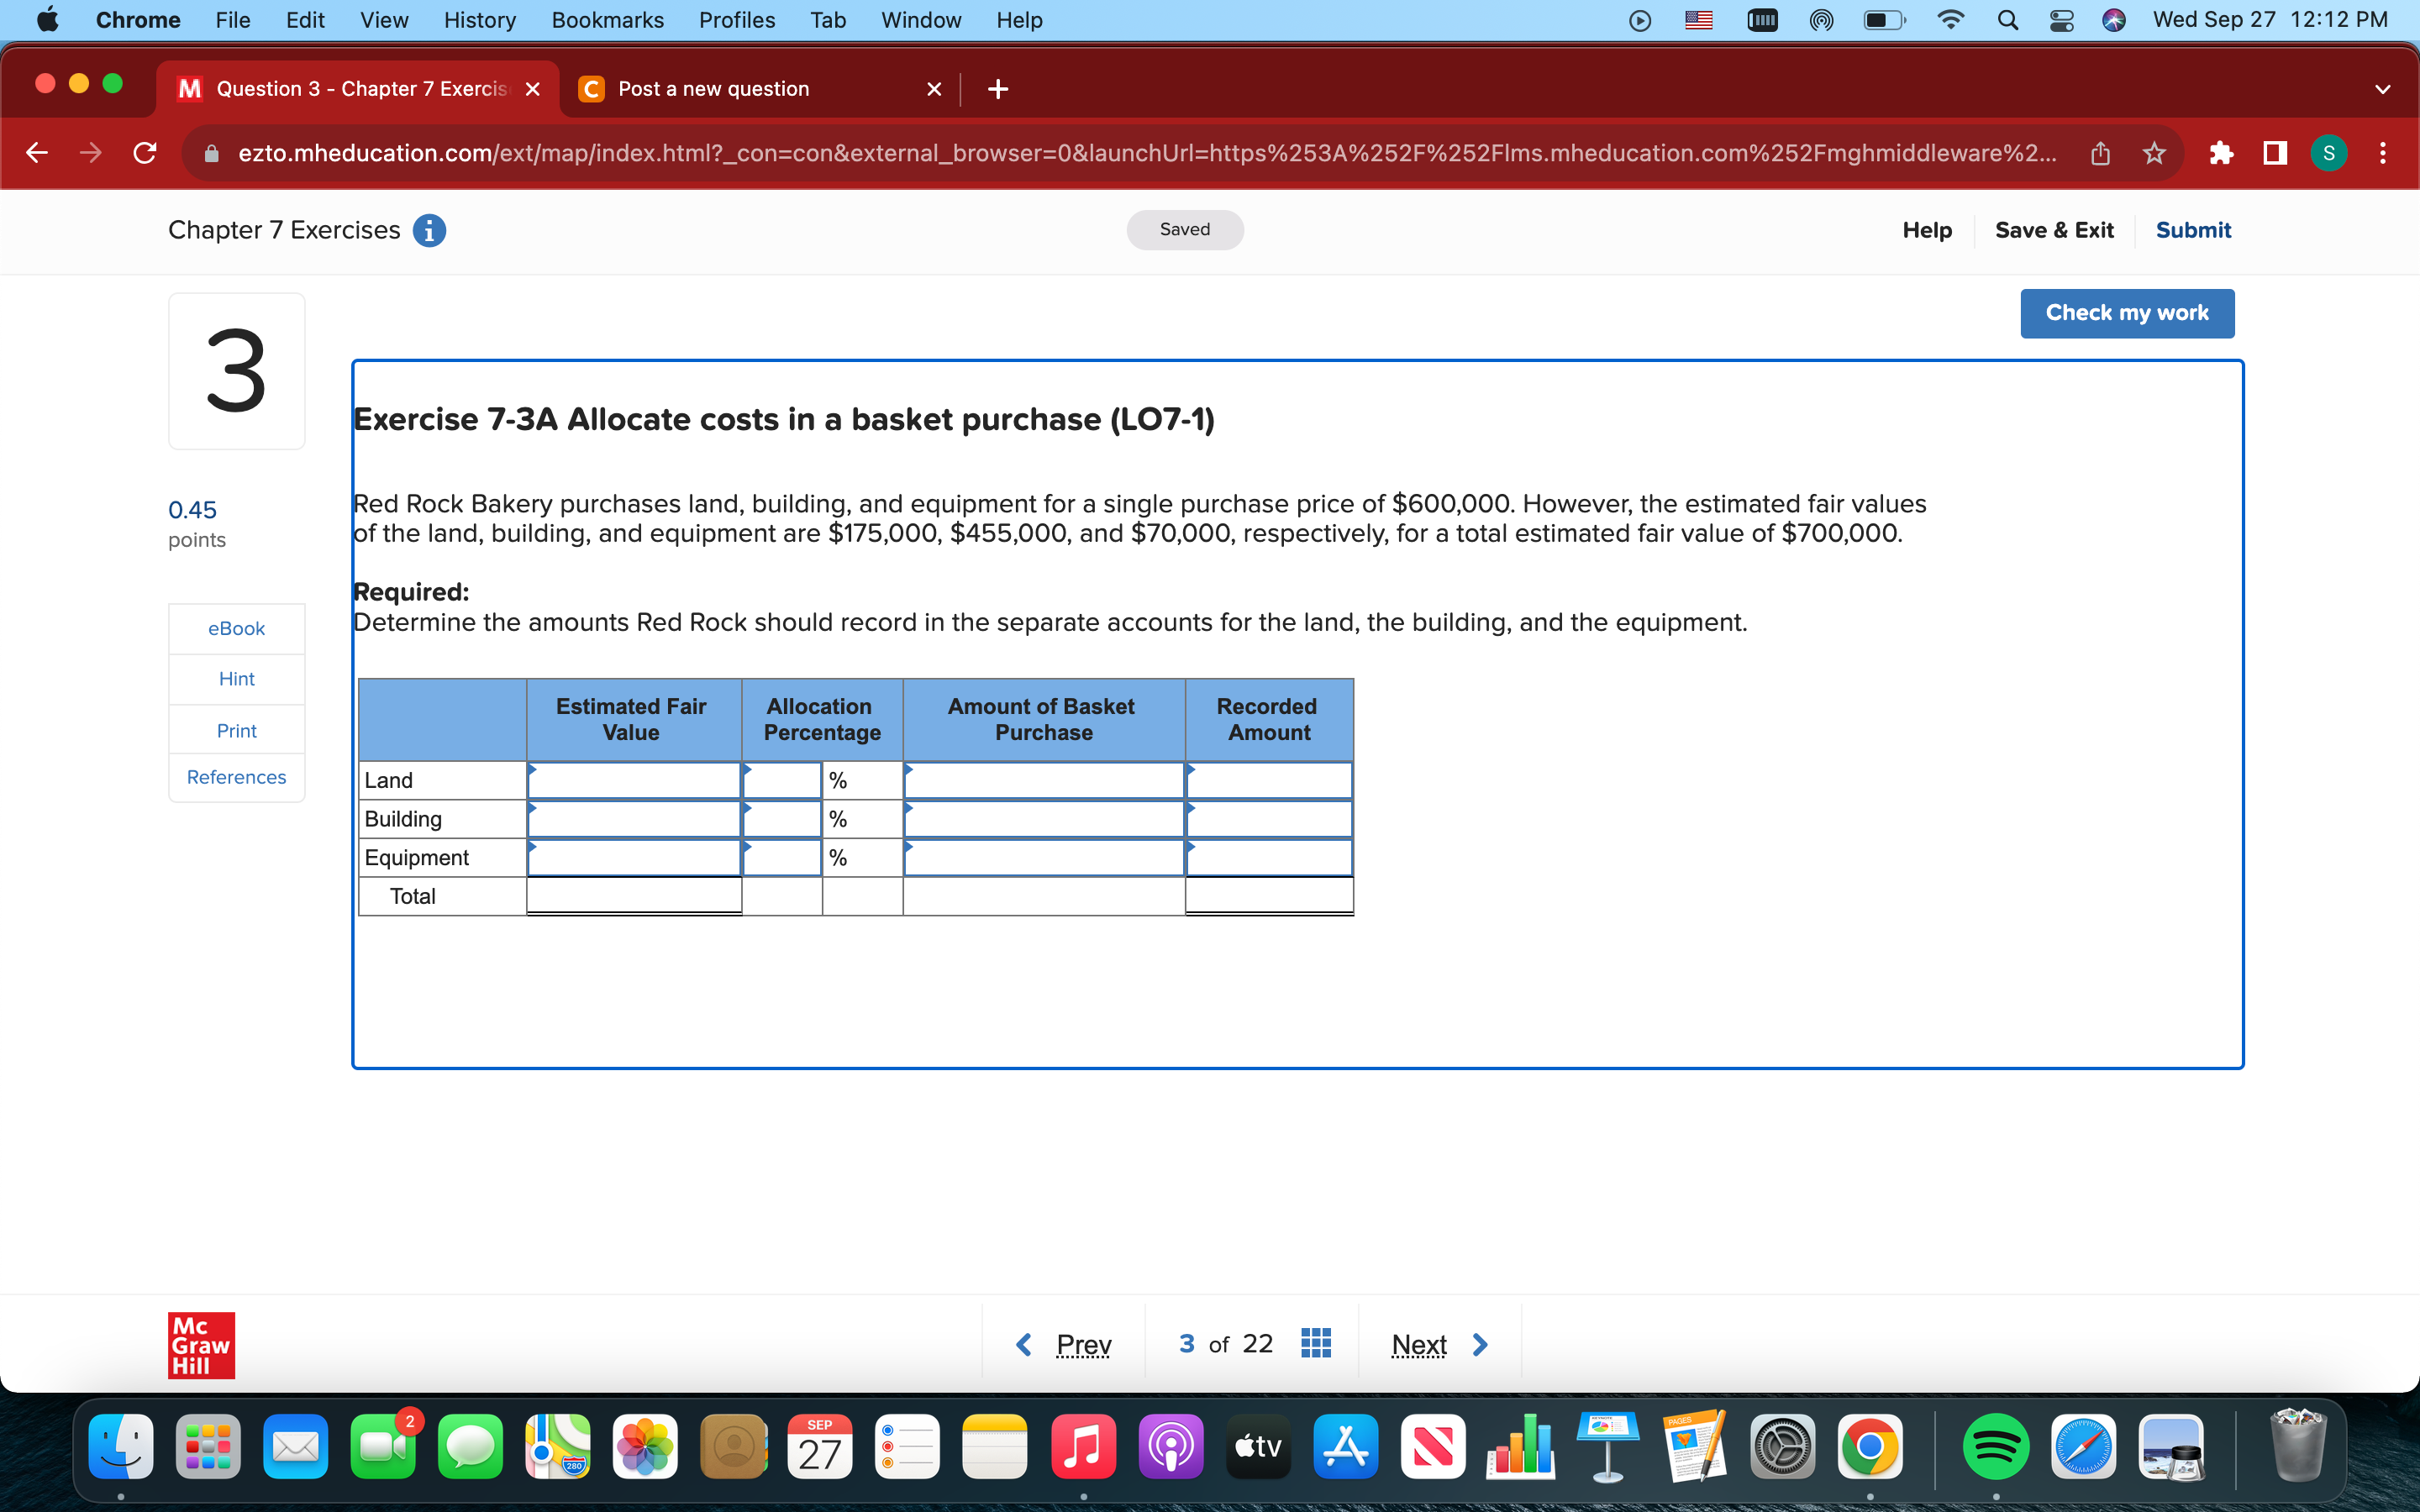Viewport: 2420px width, 1512px height.
Task: Click Submit at the top right
Action: [2193, 229]
